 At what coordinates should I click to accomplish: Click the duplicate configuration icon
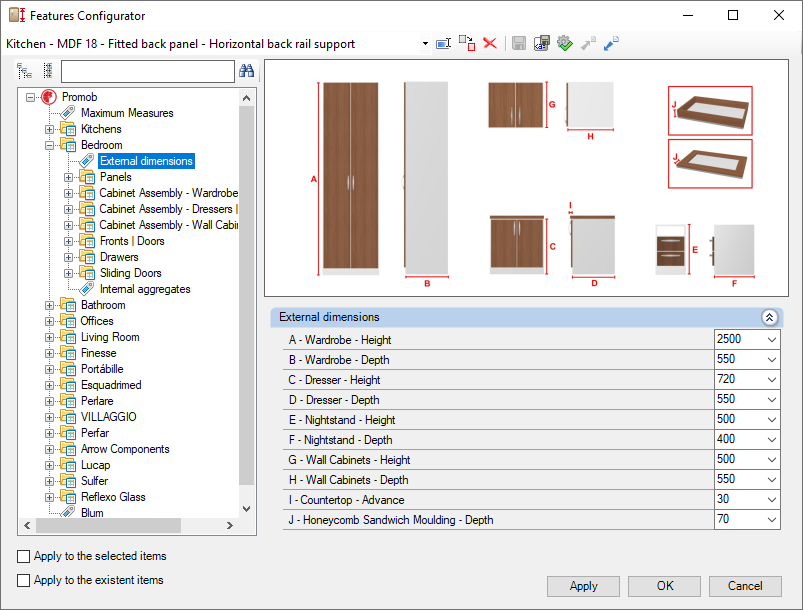click(467, 44)
